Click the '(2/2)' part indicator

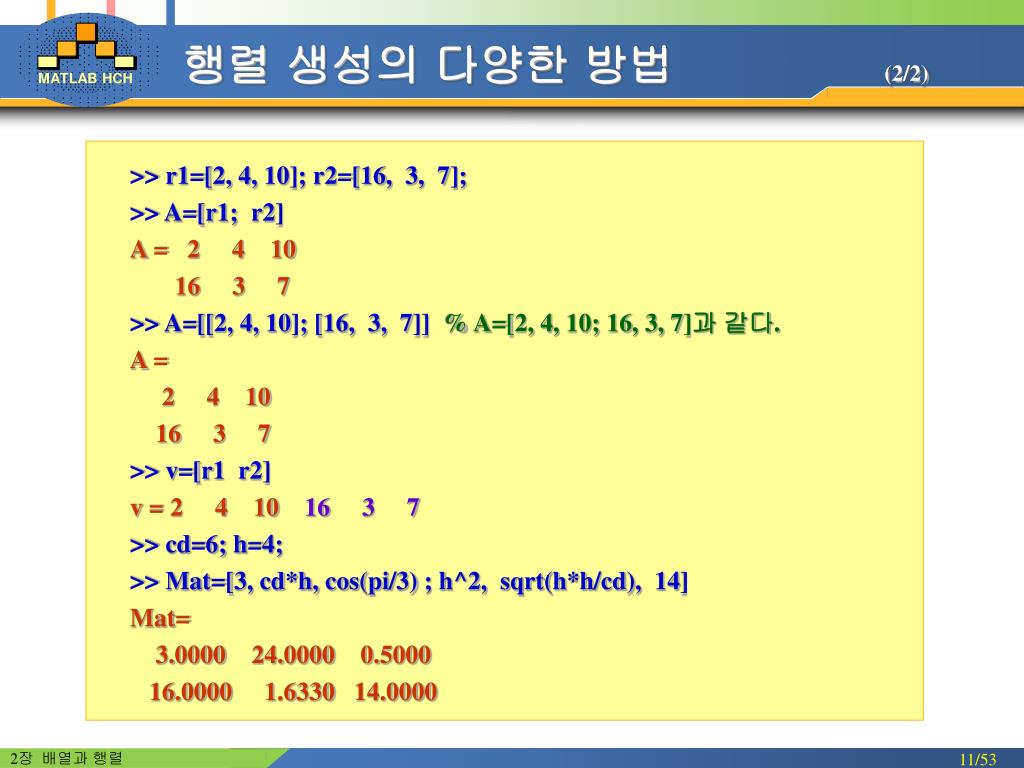906,74
